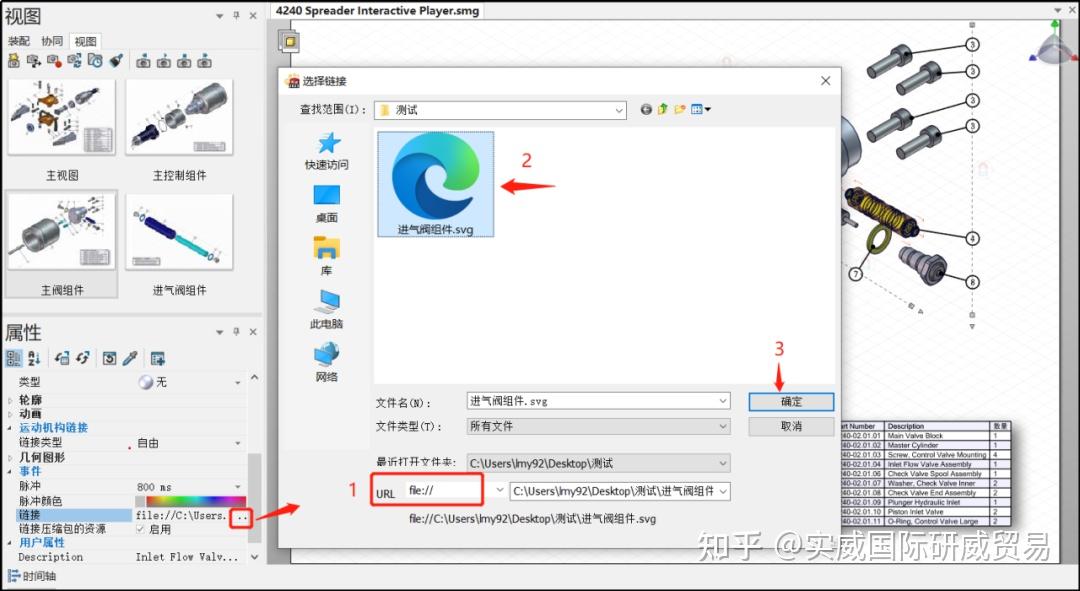Click the 确定 button in link dialog
This screenshot has width=1080, height=591.
coord(790,400)
